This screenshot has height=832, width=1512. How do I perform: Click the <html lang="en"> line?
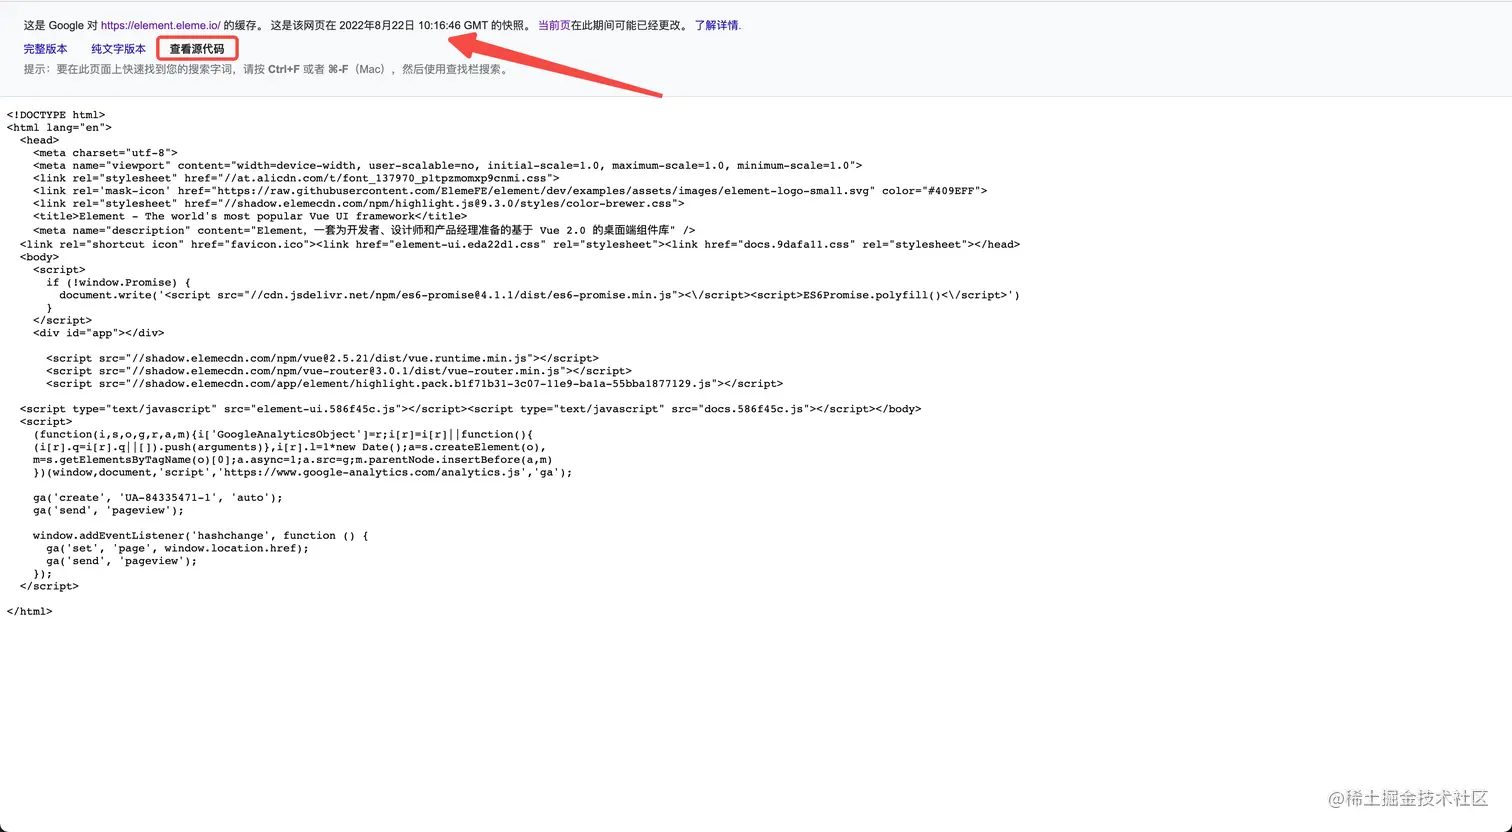pyautogui.click(x=59, y=128)
